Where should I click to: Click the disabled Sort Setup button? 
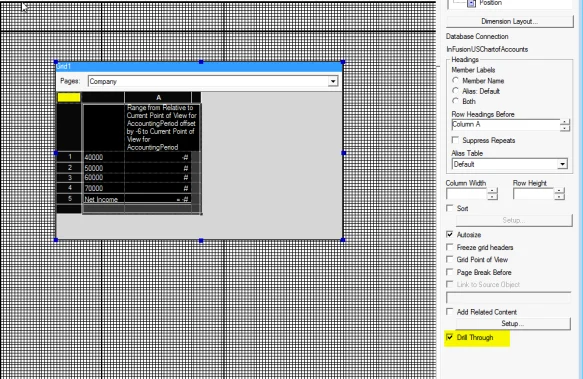tap(514, 220)
